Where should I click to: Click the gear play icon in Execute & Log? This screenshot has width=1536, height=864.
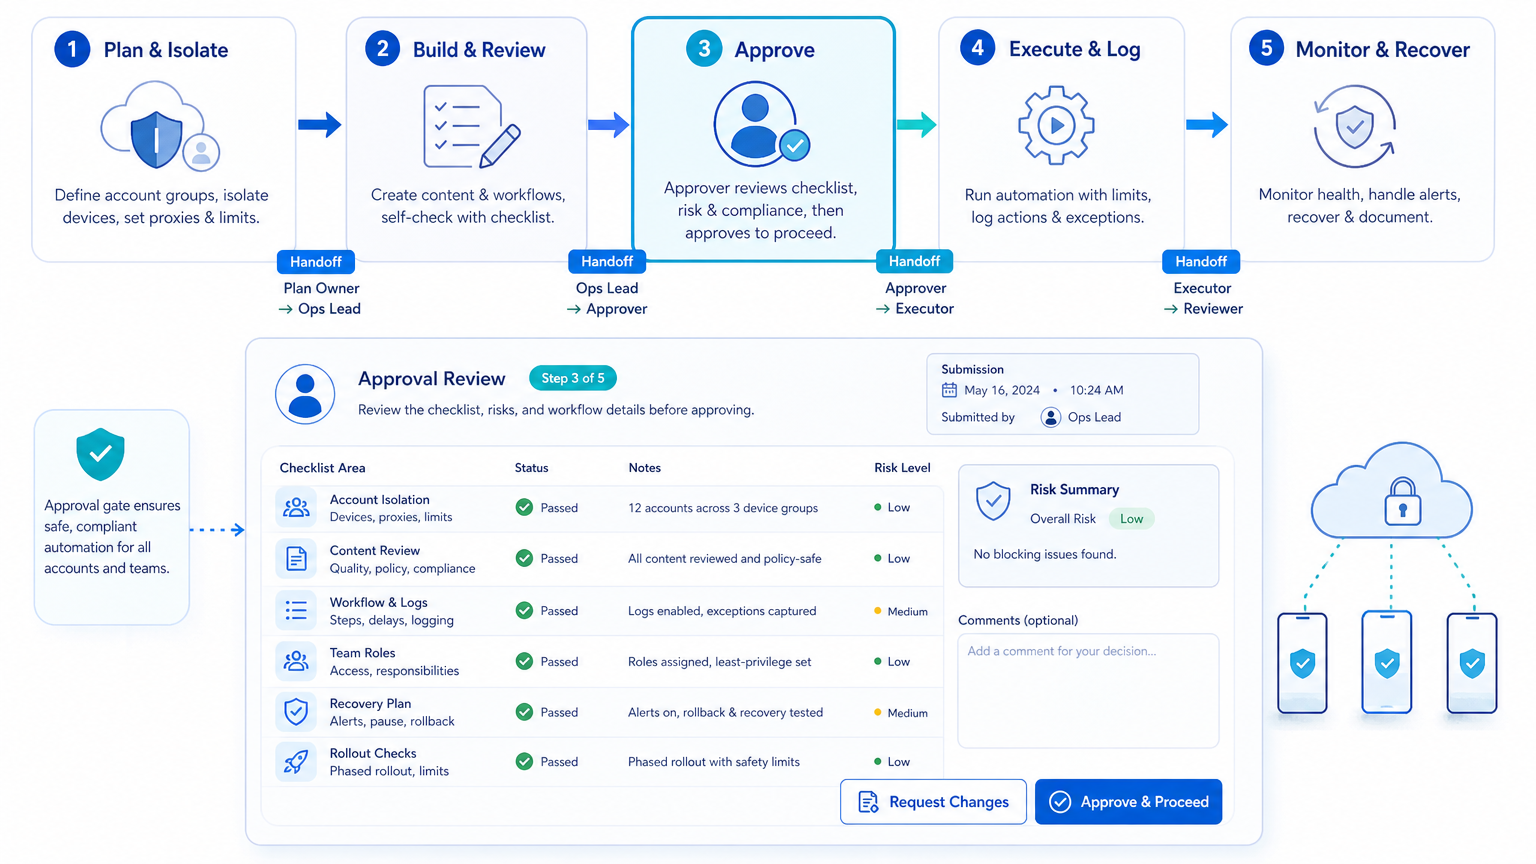point(1056,125)
